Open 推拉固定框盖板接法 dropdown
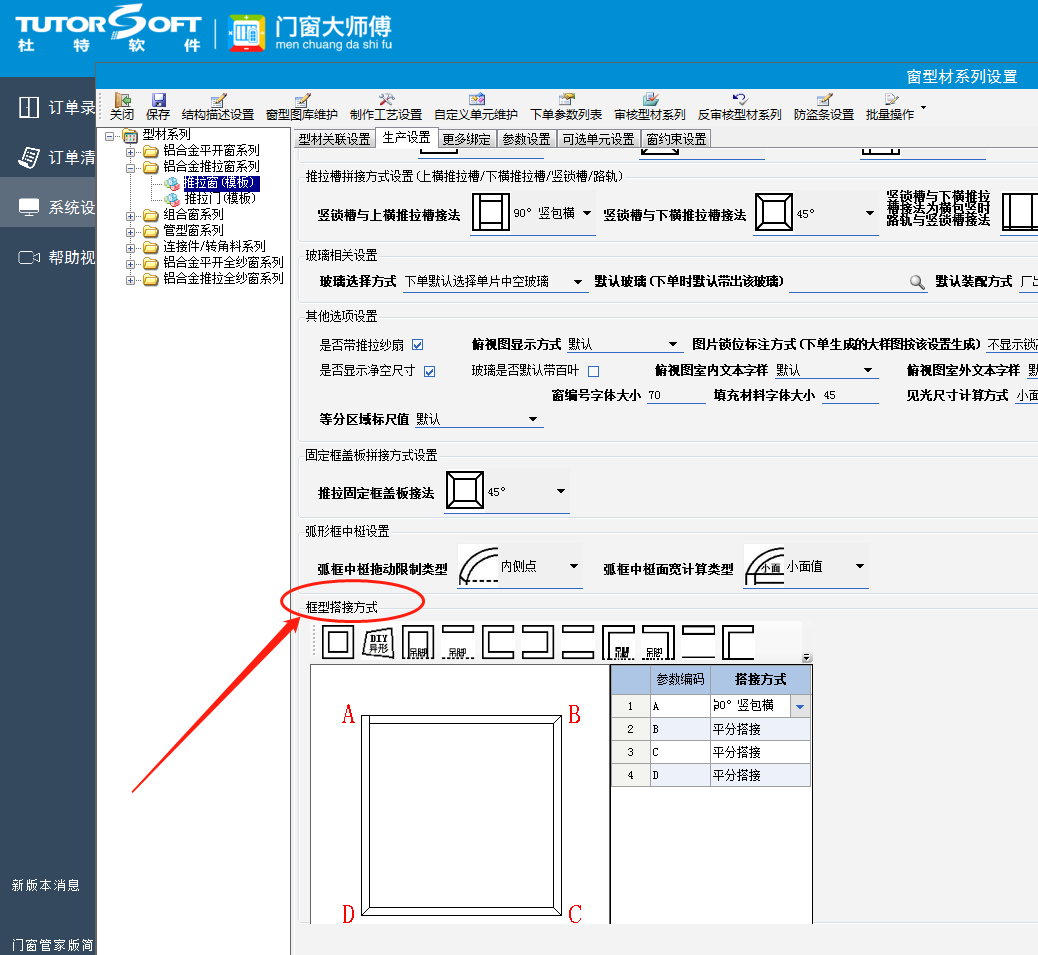Screen dimensions: 1038x955 pos(561,491)
